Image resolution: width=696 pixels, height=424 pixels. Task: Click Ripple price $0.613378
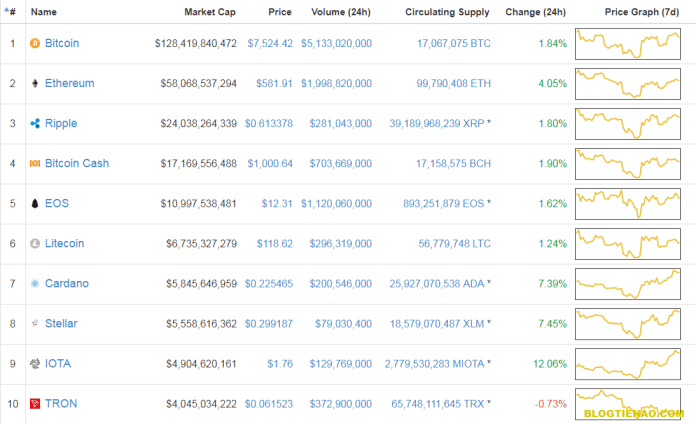point(269,123)
